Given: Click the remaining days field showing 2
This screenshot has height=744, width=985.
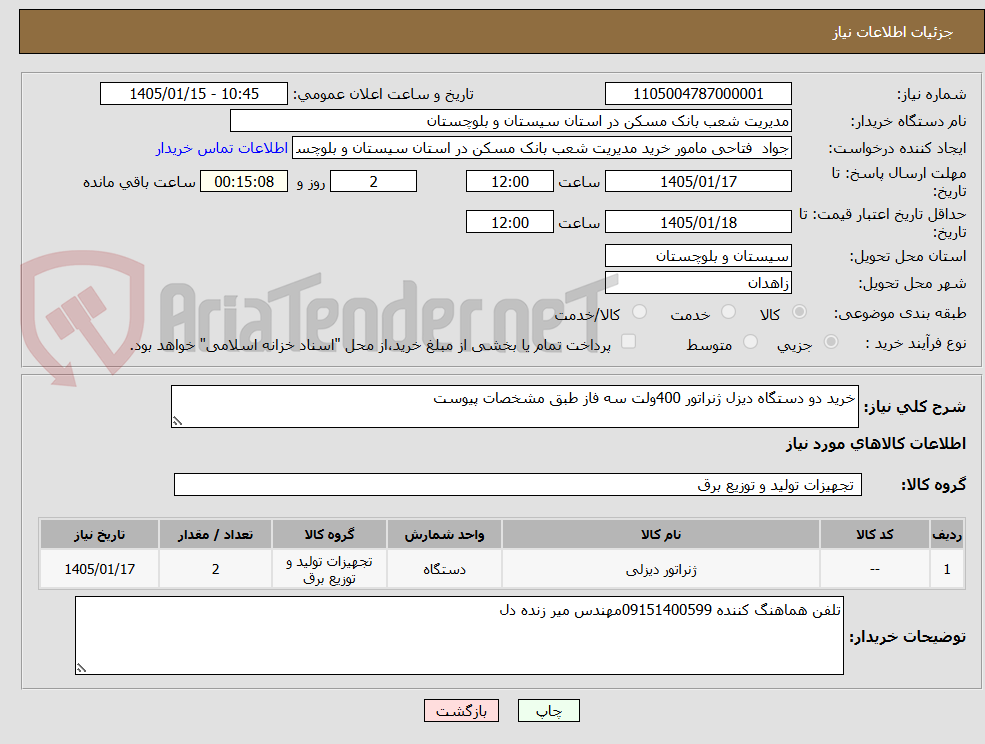Looking at the screenshot, I should [x=373, y=182].
